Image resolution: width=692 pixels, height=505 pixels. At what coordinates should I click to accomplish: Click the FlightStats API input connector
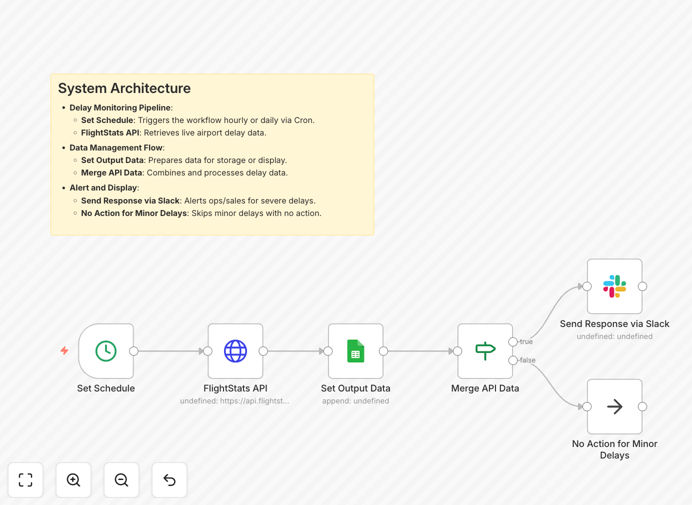point(208,351)
